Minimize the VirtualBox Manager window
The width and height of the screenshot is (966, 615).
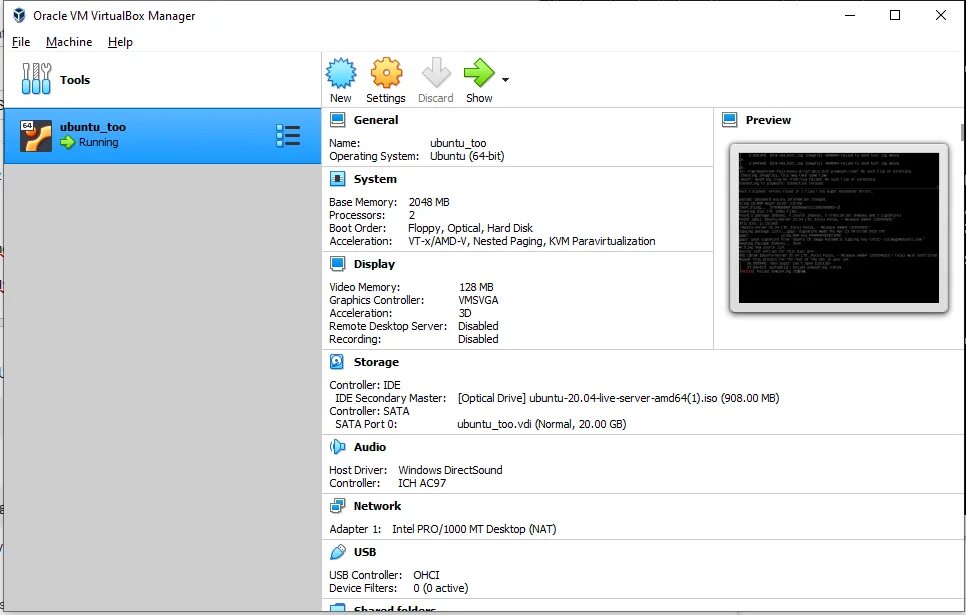(850, 15)
